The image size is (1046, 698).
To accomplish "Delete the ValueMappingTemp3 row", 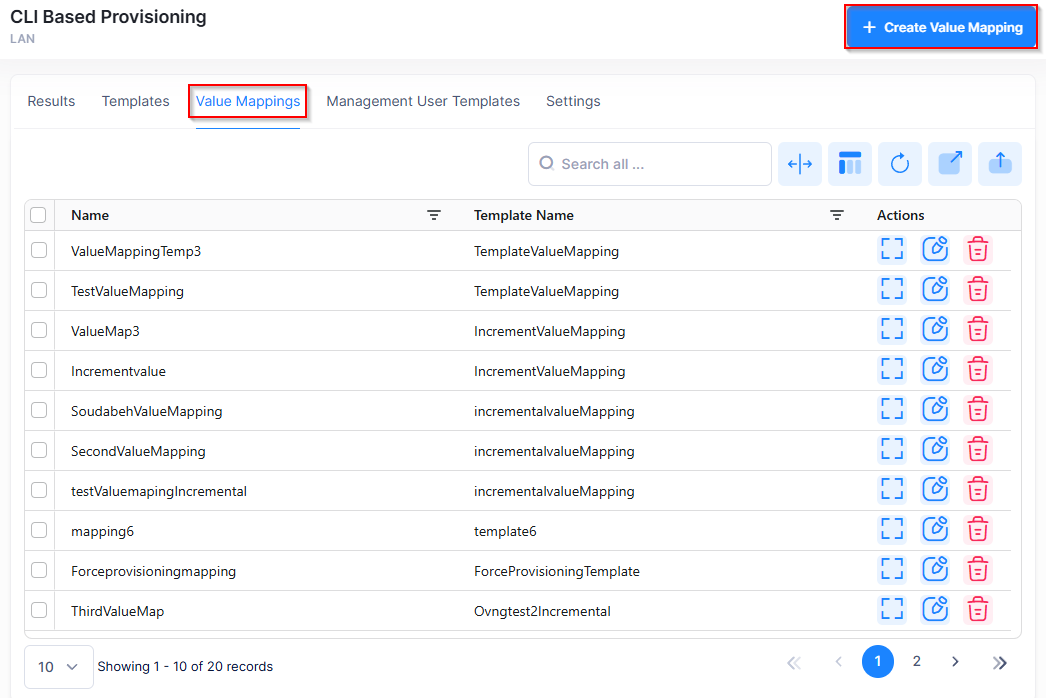I will (978, 250).
